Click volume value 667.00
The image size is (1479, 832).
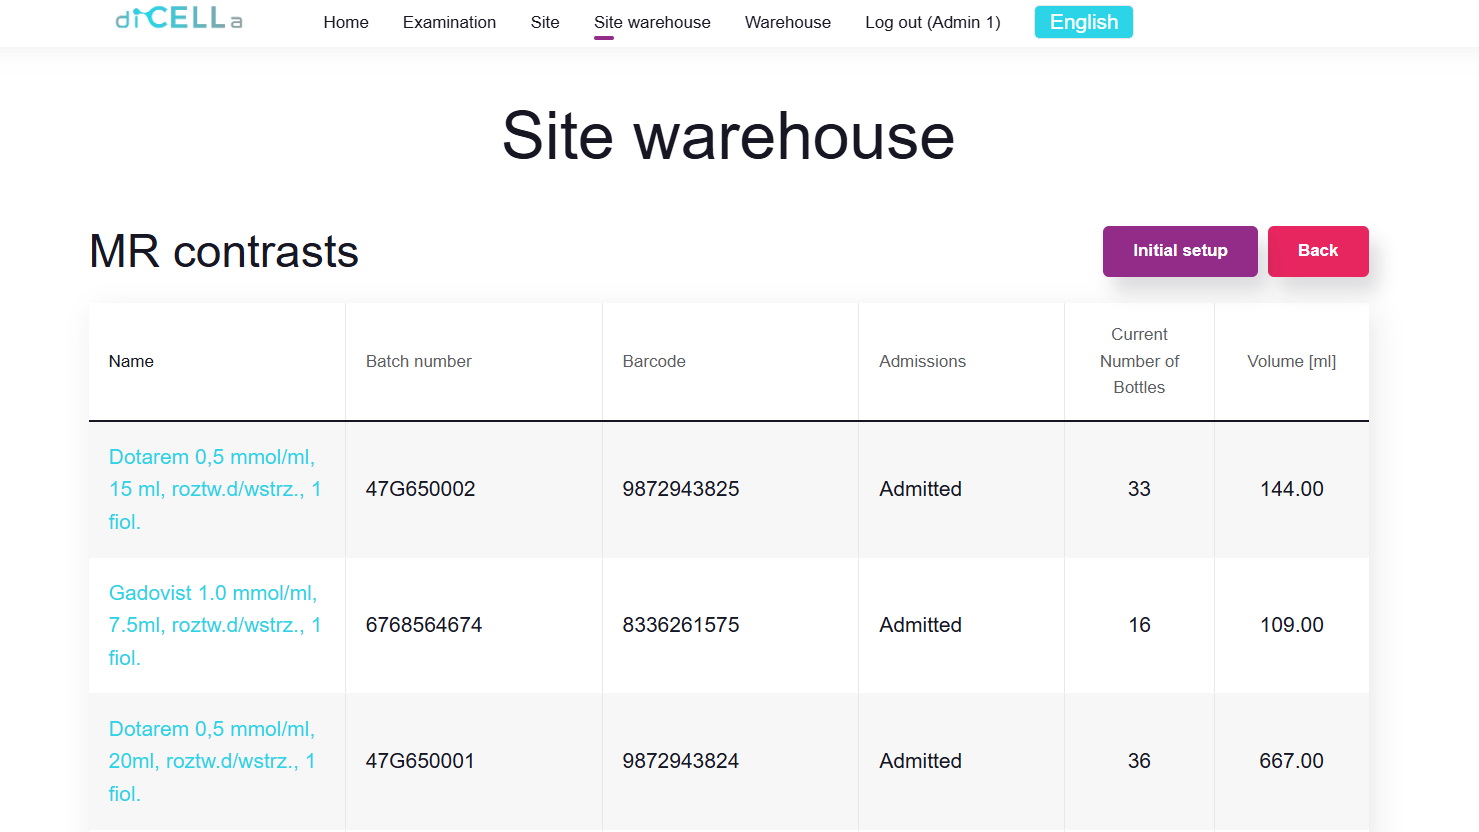point(1291,761)
